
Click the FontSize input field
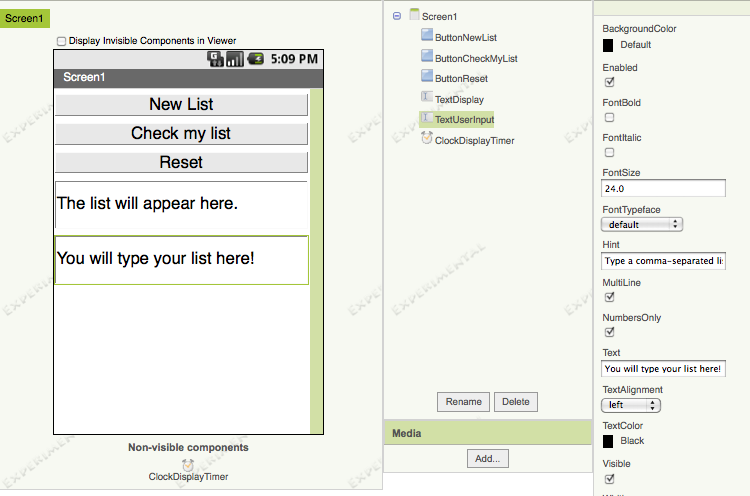click(x=663, y=188)
